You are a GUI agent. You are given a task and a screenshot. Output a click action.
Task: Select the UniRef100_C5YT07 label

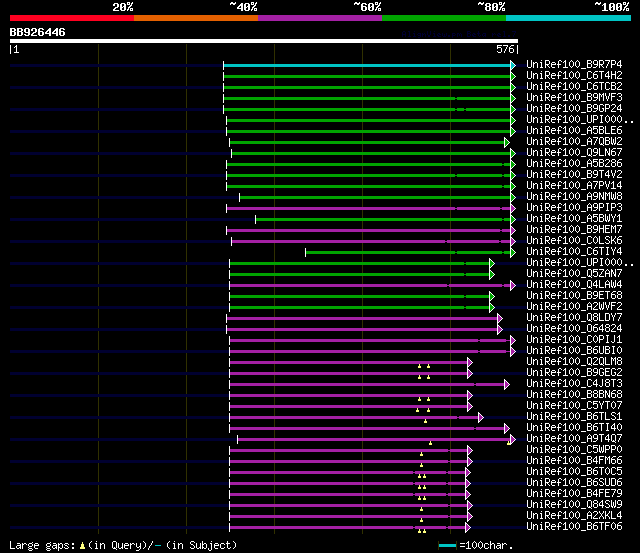click(574, 406)
